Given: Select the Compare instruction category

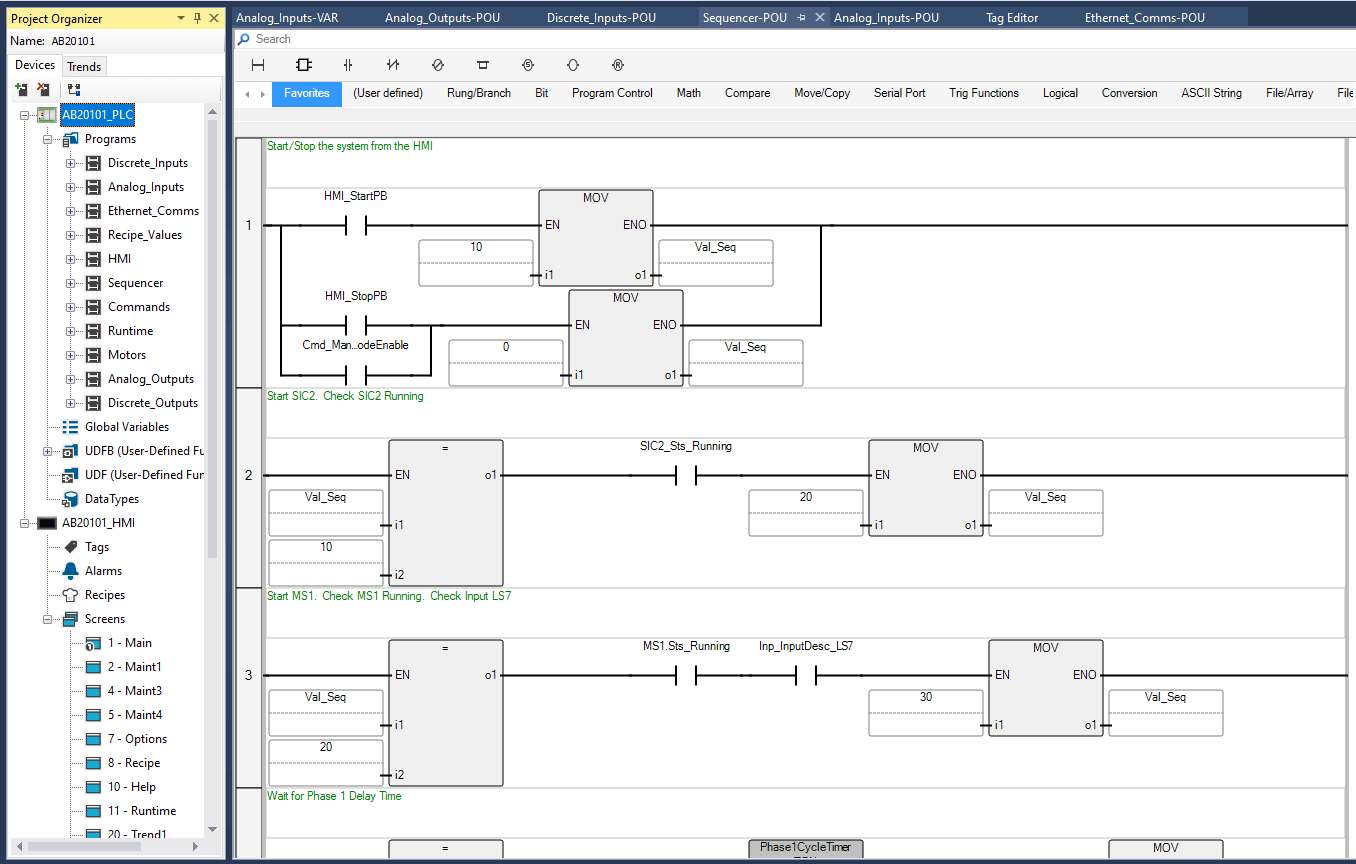Looking at the screenshot, I should [x=747, y=93].
